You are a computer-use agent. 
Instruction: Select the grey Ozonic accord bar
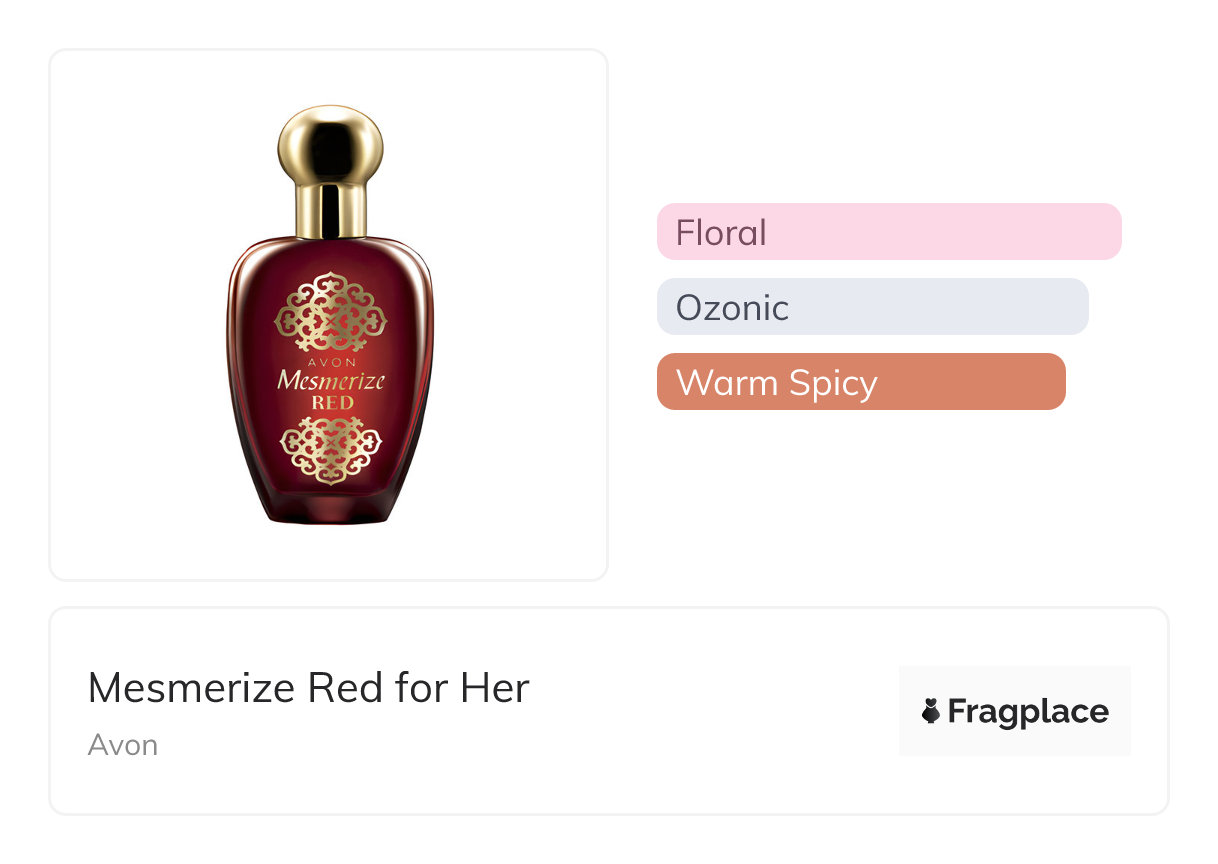click(872, 307)
